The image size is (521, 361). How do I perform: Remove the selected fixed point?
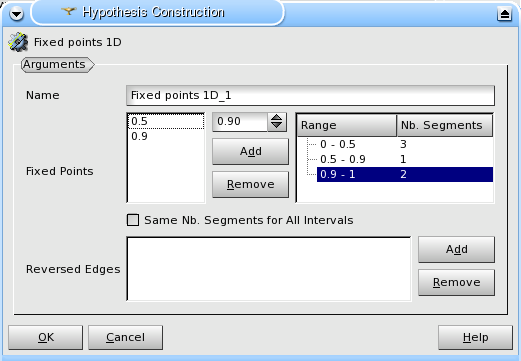pyautogui.click(x=251, y=184)
